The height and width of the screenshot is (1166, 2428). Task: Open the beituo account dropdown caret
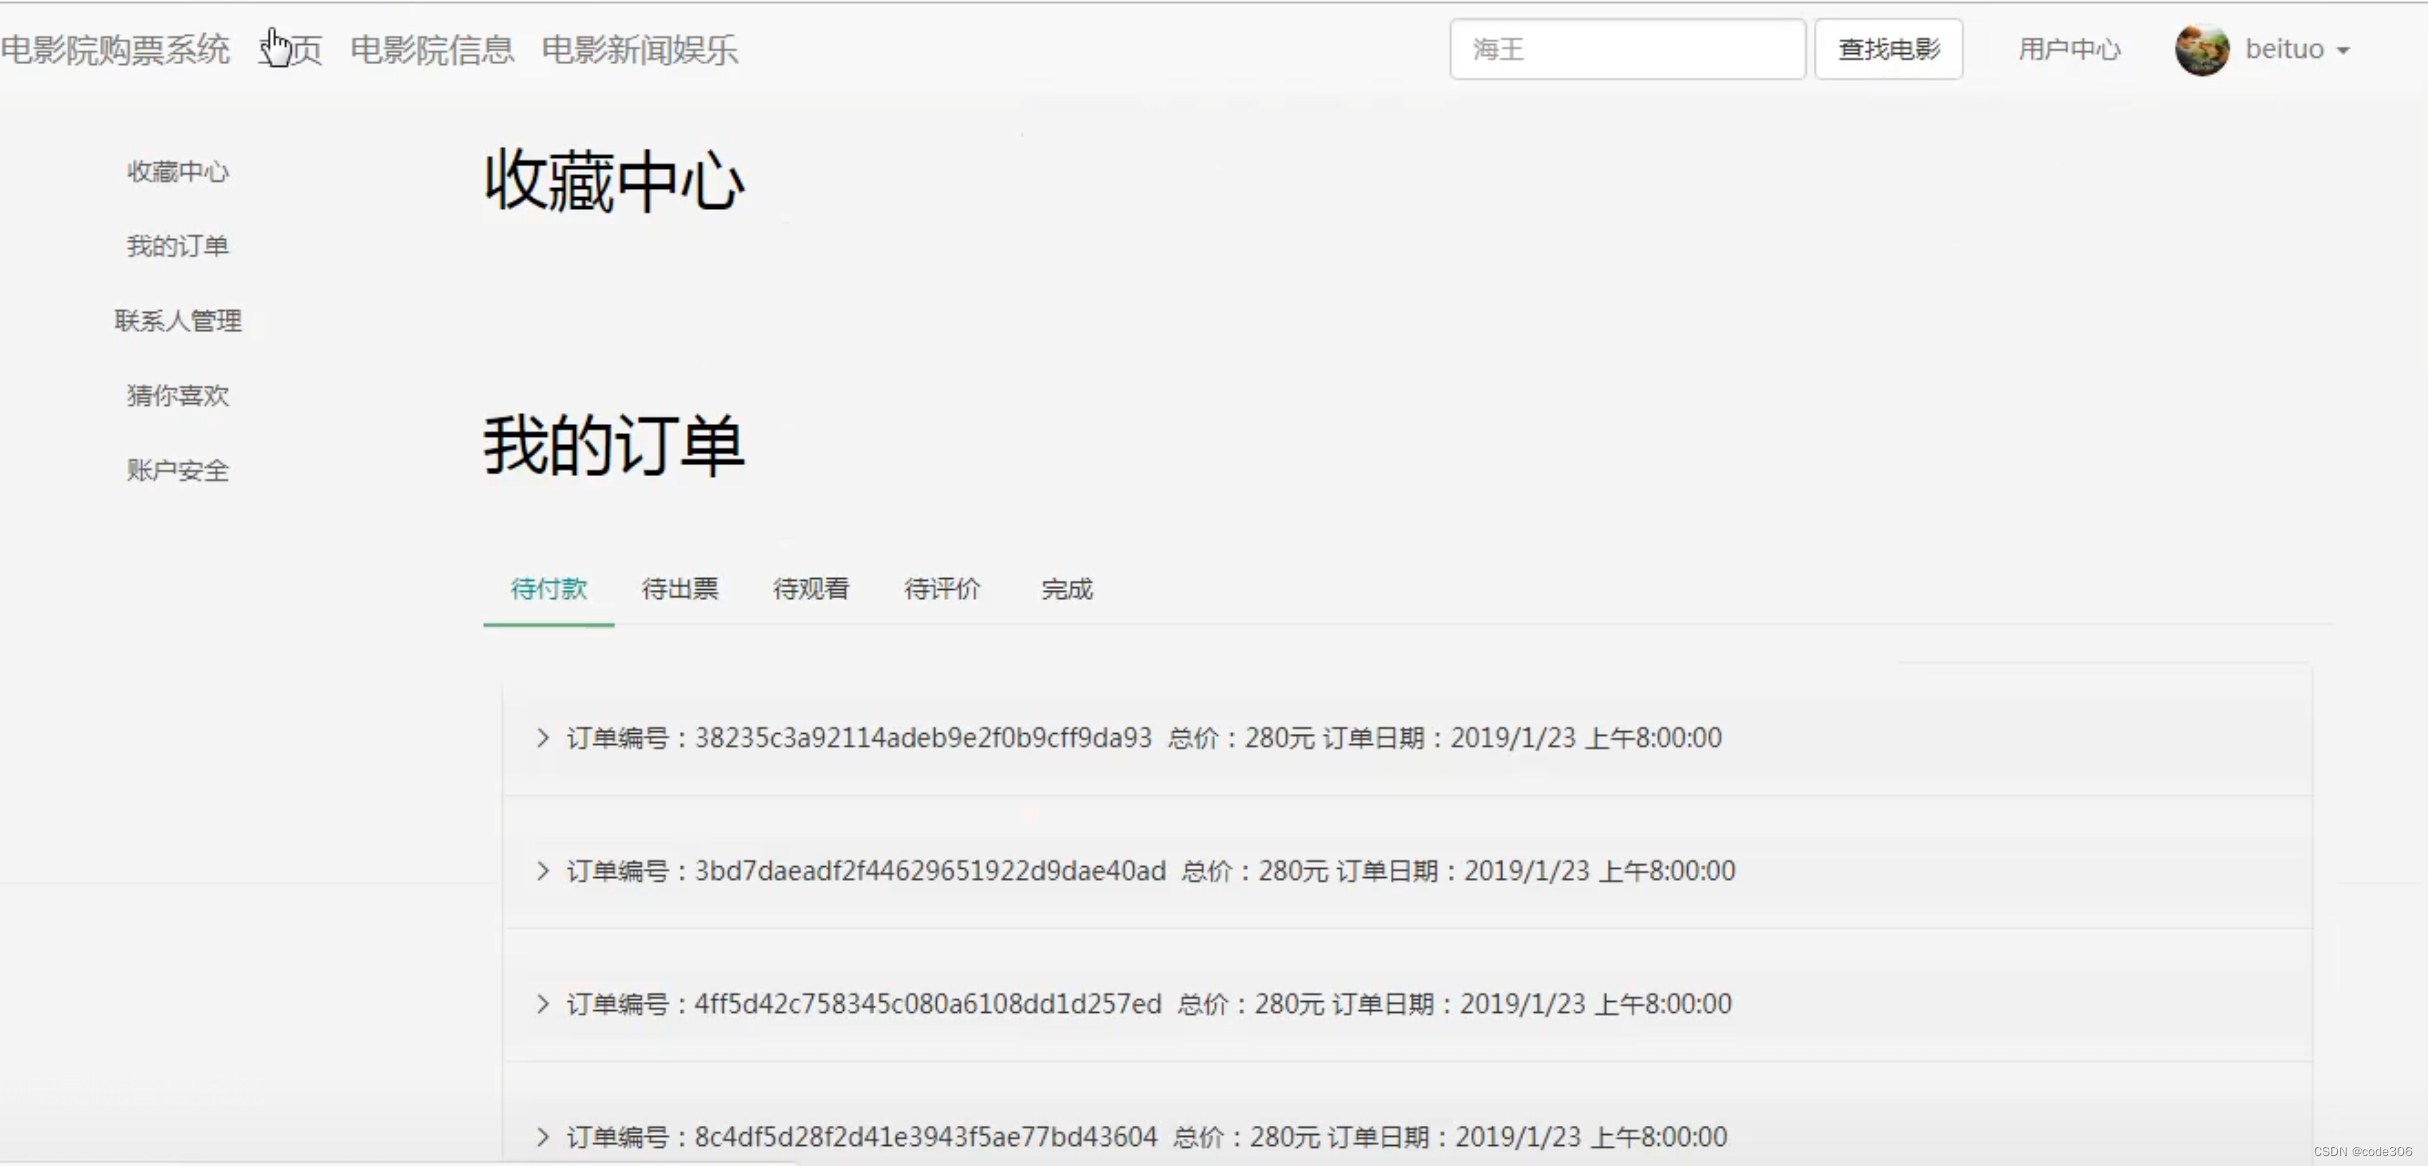(x=2343, y=50)
